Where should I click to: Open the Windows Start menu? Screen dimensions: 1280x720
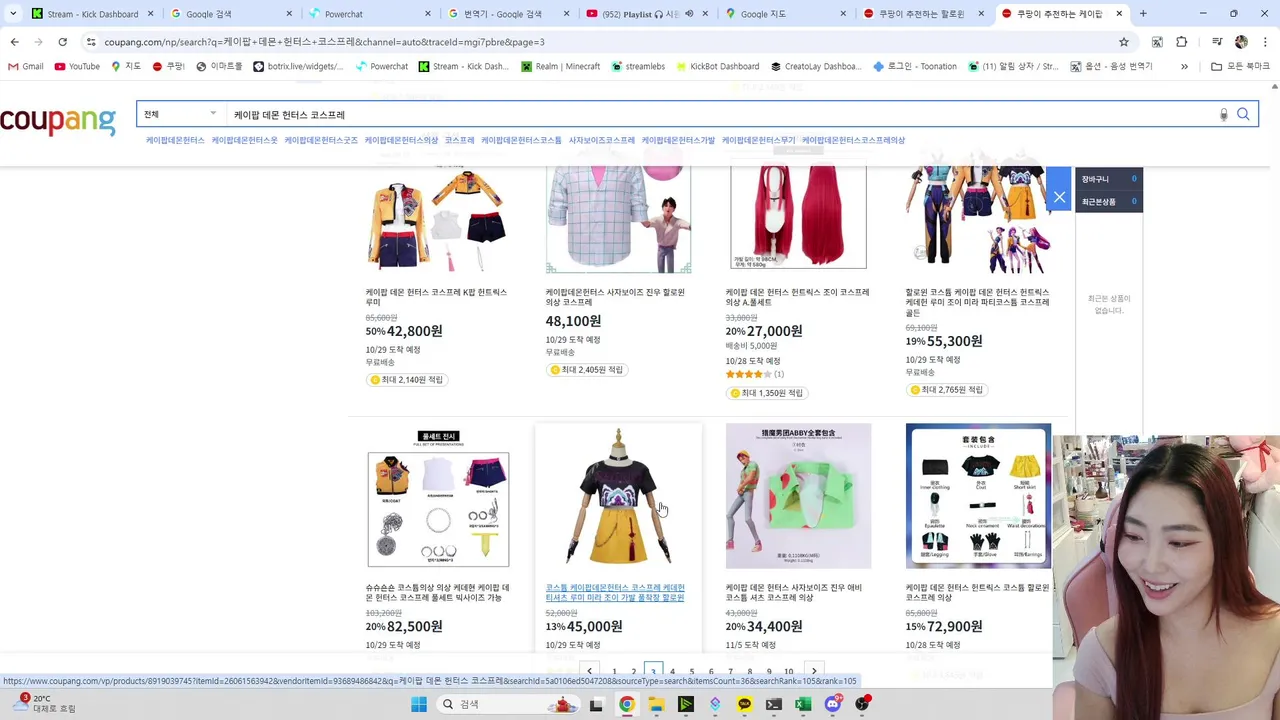(419, 704)
